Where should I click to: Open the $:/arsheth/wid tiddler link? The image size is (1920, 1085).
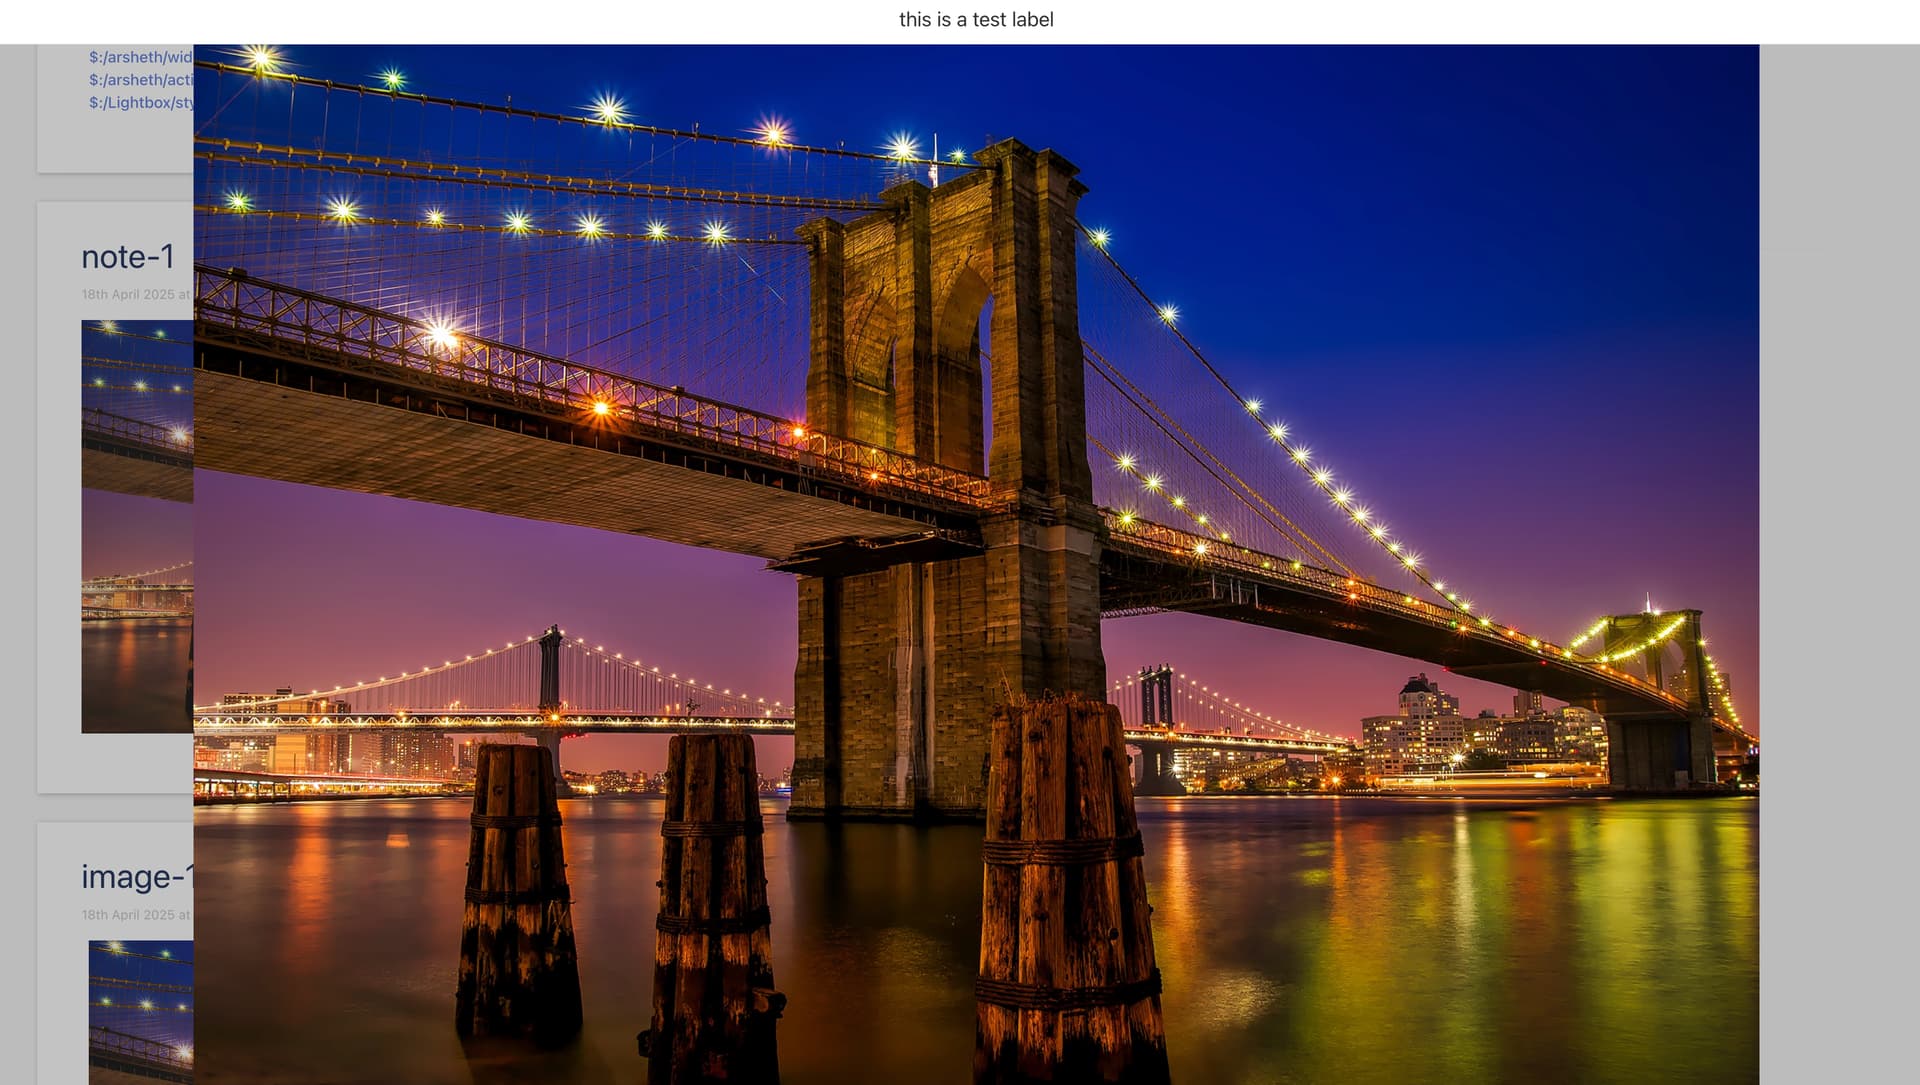[x=140, y=57]
